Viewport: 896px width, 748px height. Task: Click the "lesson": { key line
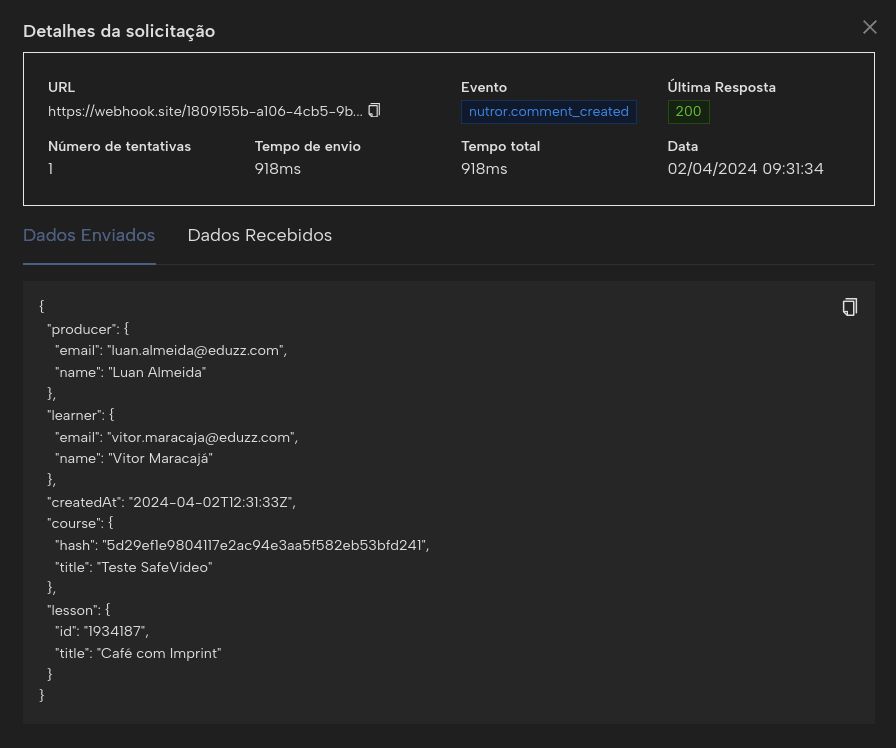tap(78, 610)
